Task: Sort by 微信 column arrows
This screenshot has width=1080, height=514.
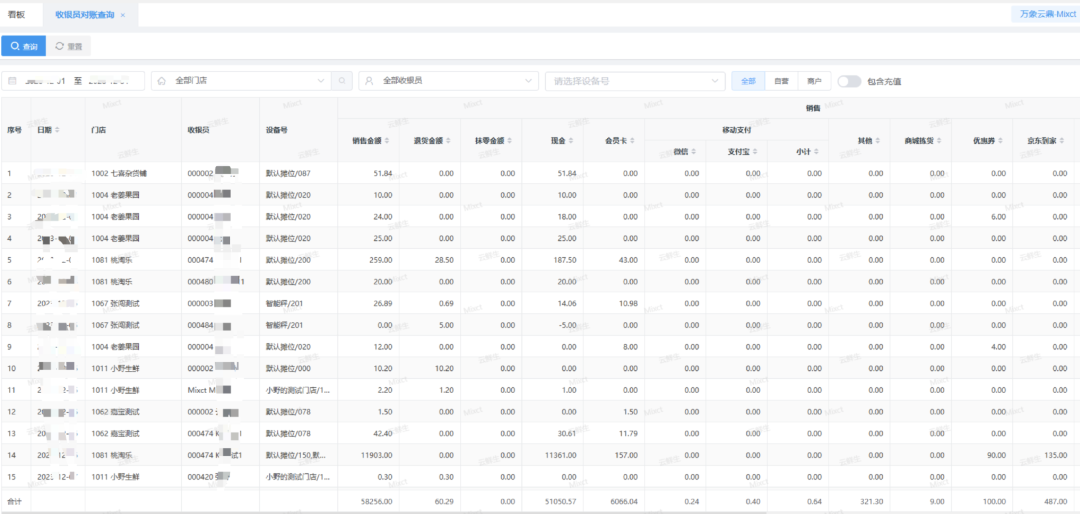Action: [x=694, y=152]
